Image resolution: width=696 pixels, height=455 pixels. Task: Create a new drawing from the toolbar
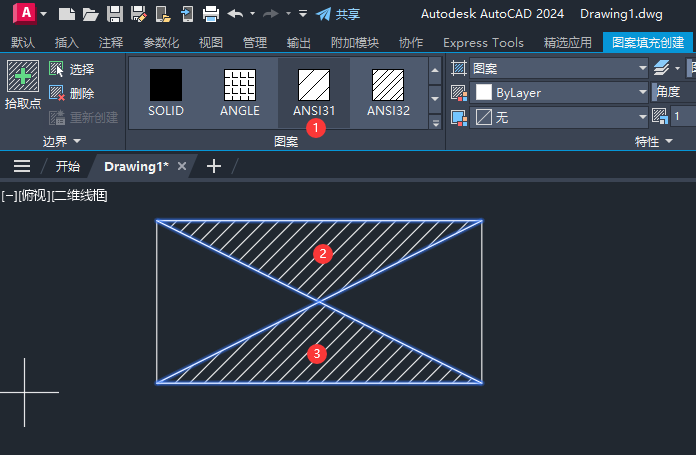tap(67, 14)
